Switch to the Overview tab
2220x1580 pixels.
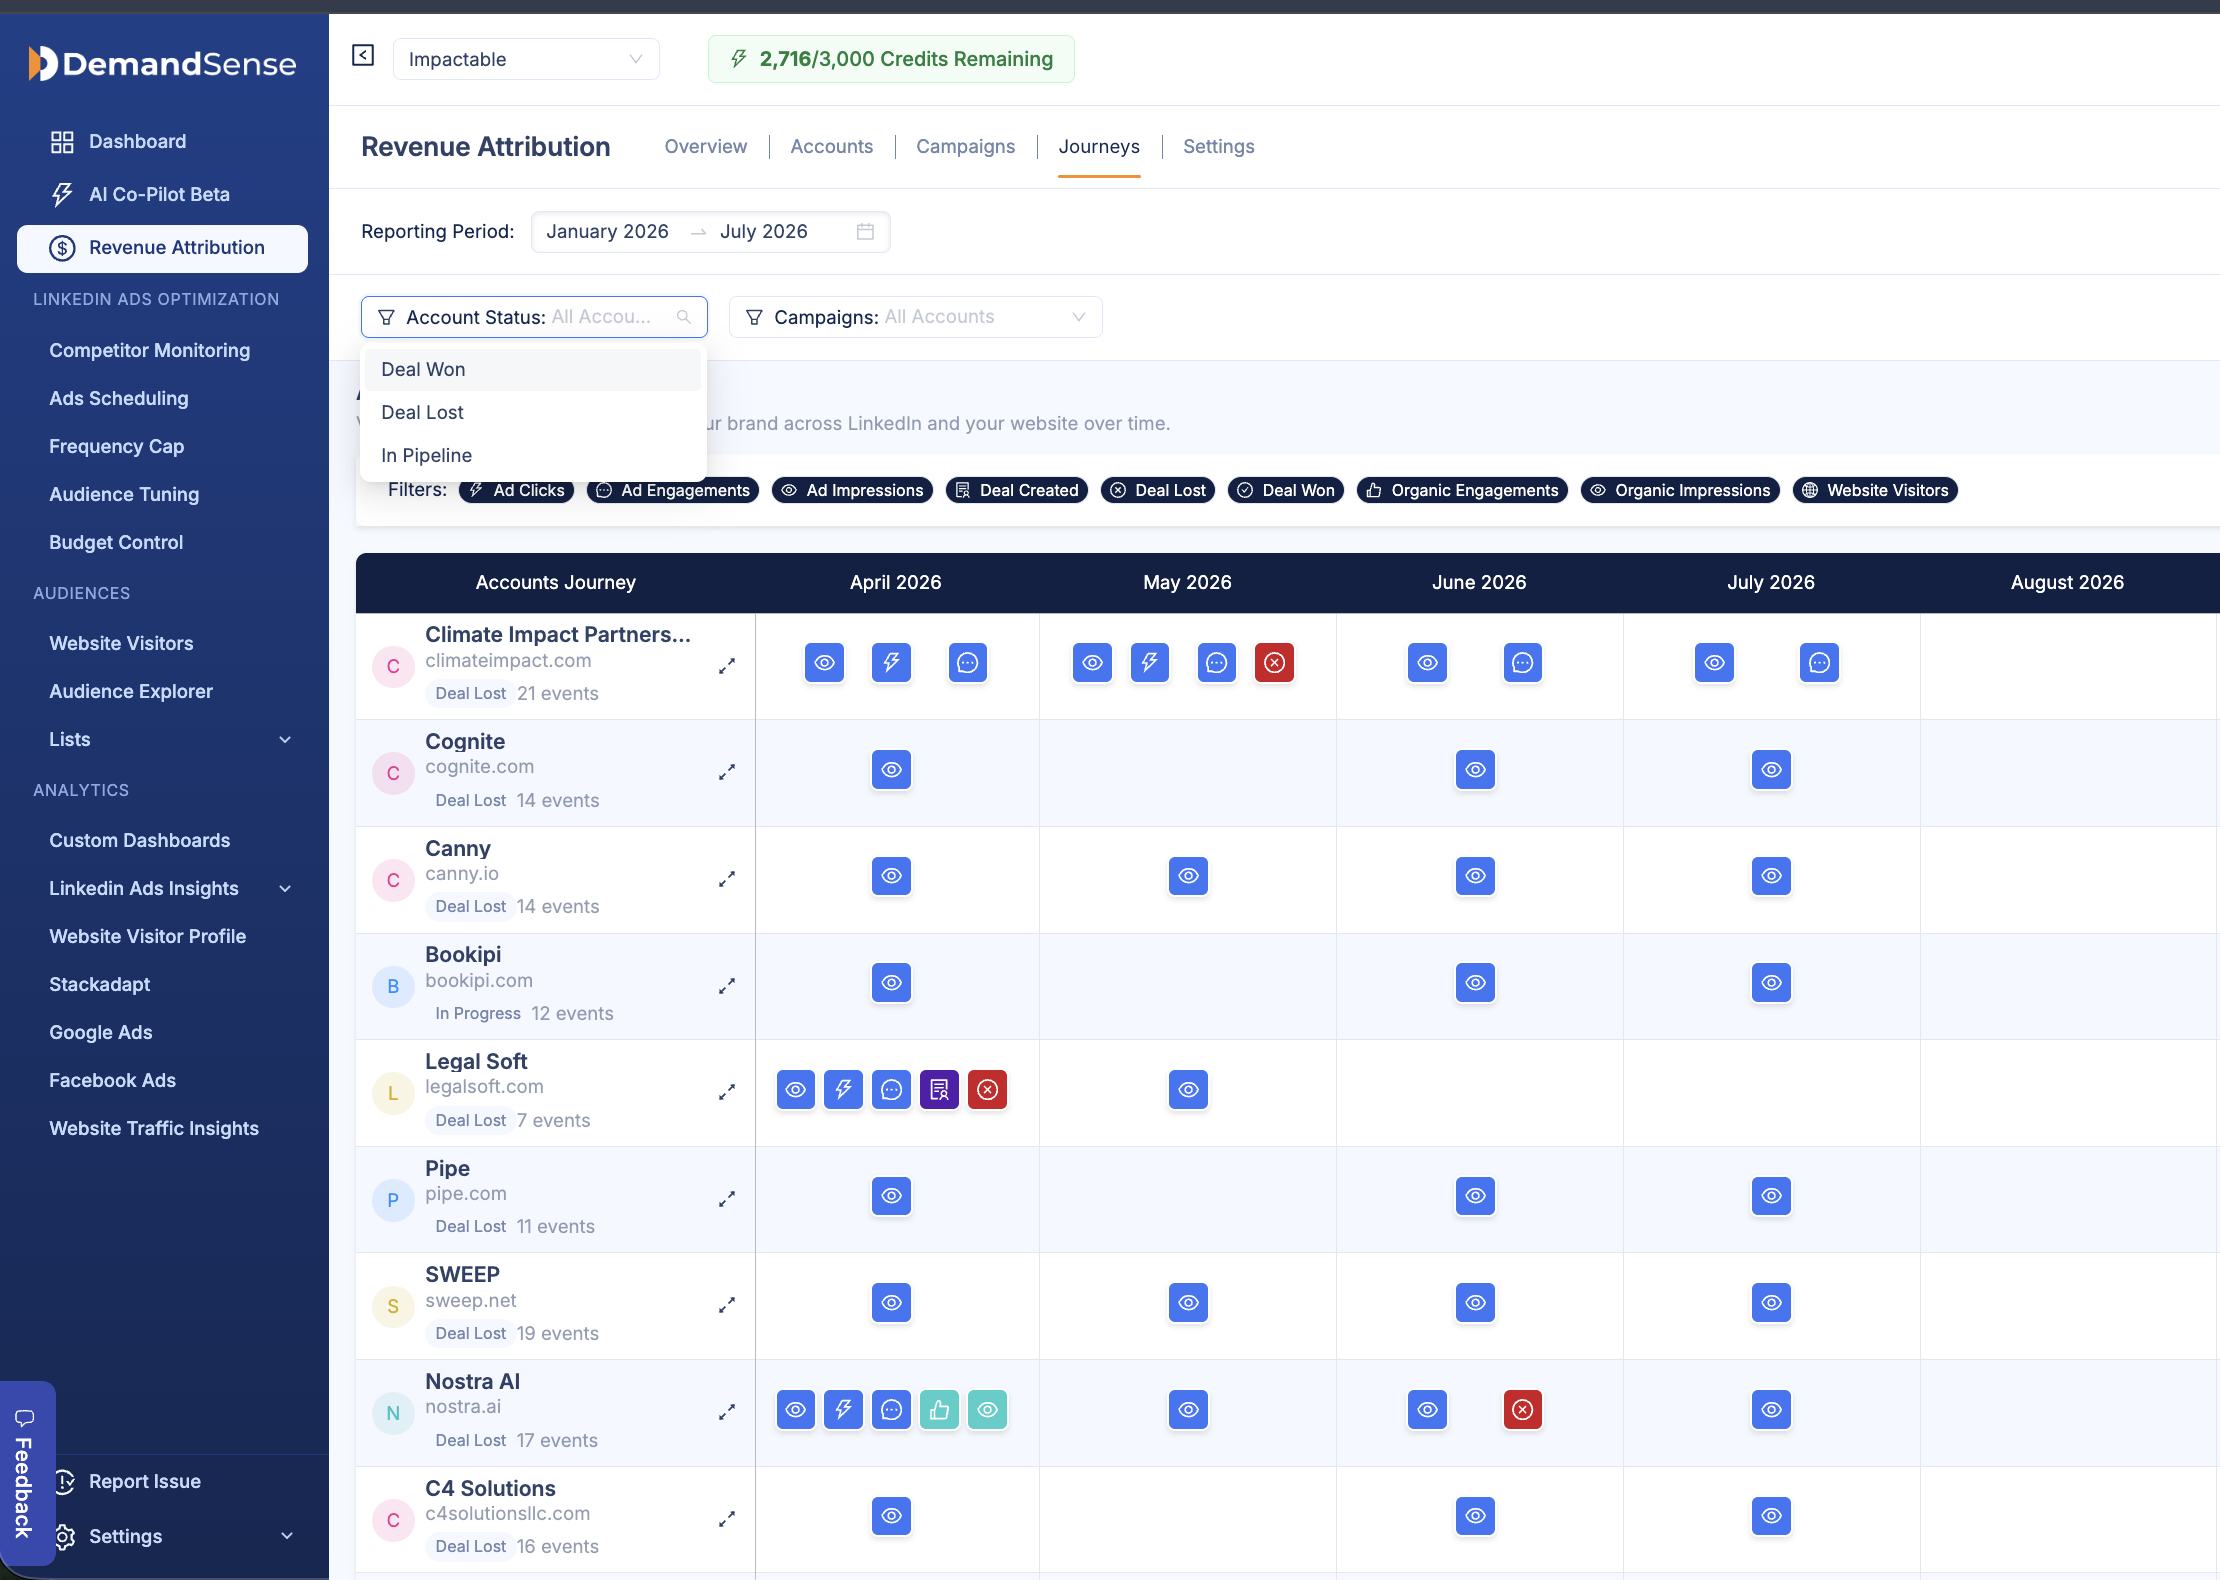[x=706, y=147]
